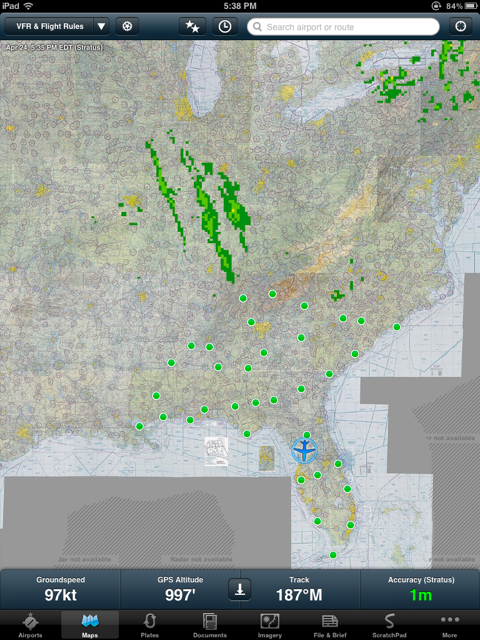This screenshot has height=640, width=480.
Task: Open the Plates tab
Action: [149, 625]
